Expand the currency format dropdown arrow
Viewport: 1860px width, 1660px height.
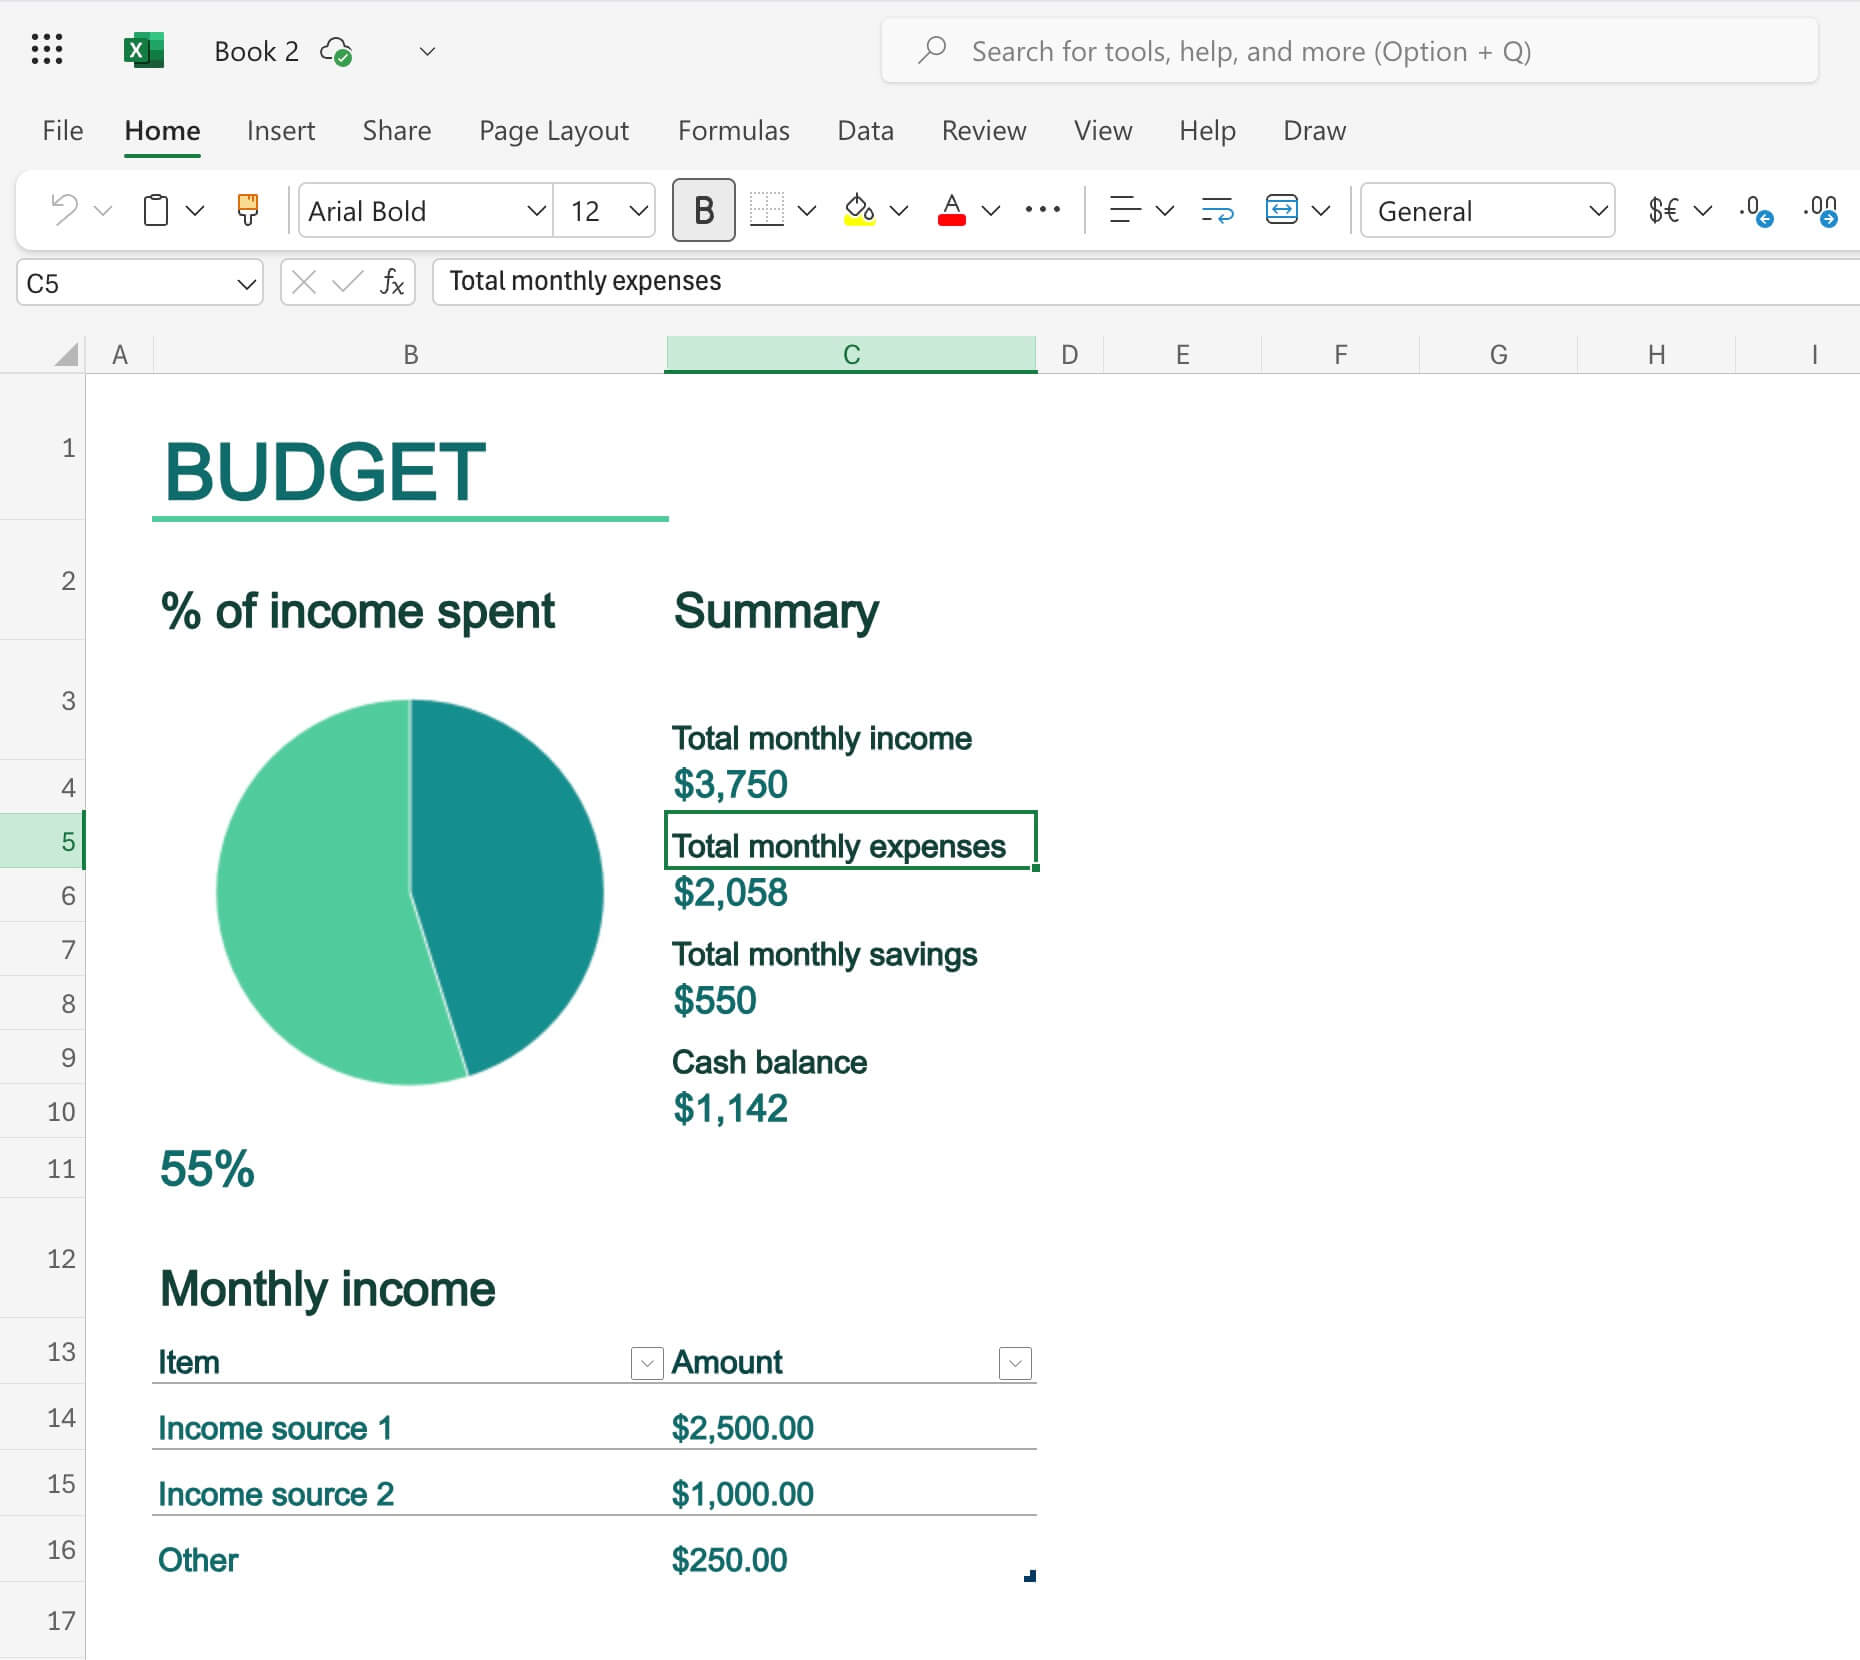pos(1702,210)
